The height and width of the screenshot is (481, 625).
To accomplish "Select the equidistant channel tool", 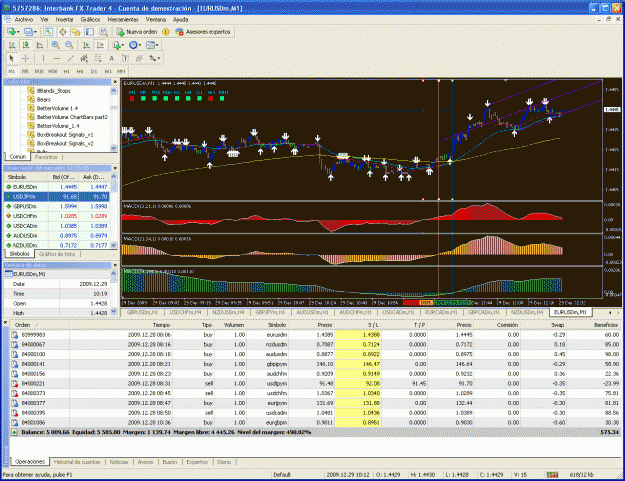I will pyautogui.click(x=84, y=58).
